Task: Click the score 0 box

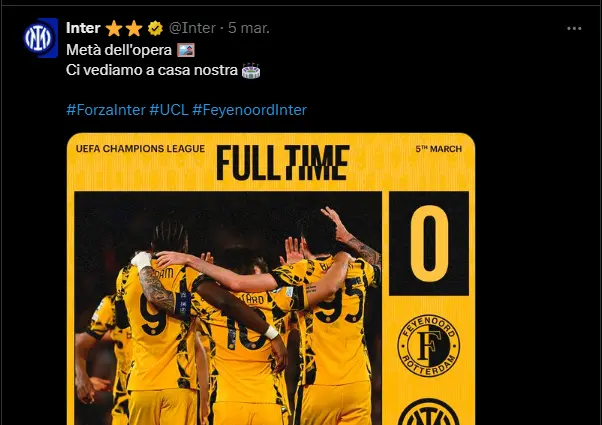Action: (429, 243)
